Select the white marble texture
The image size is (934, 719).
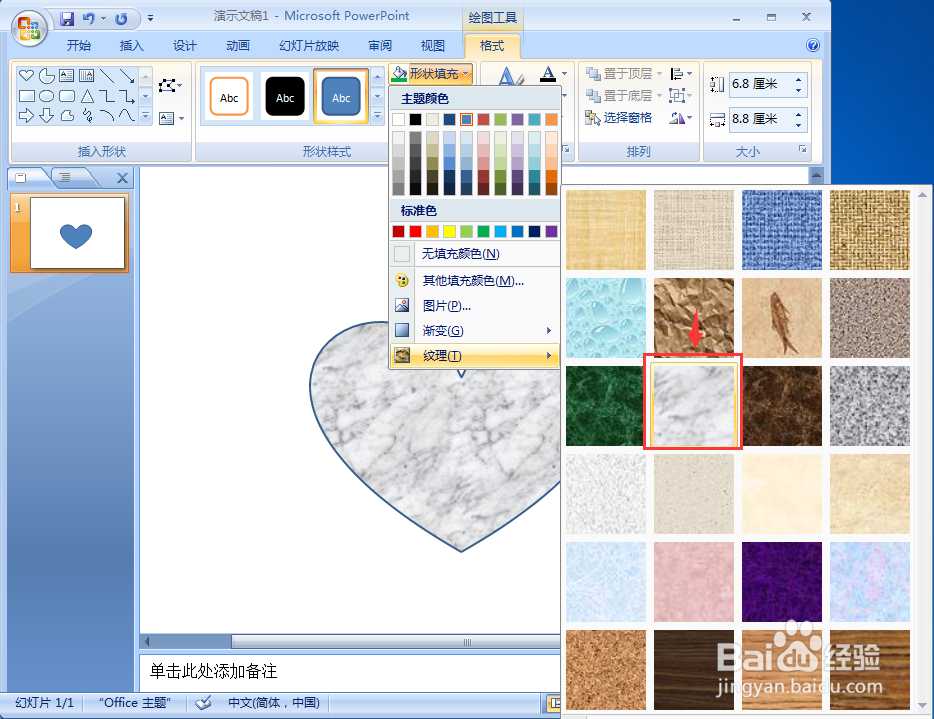693,406
